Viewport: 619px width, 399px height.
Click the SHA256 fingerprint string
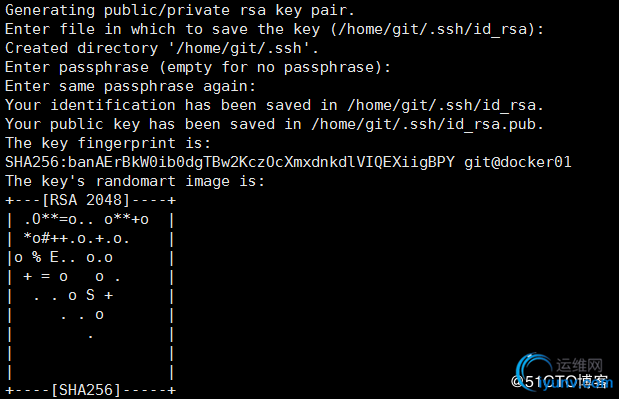click(x=230, y=162)
